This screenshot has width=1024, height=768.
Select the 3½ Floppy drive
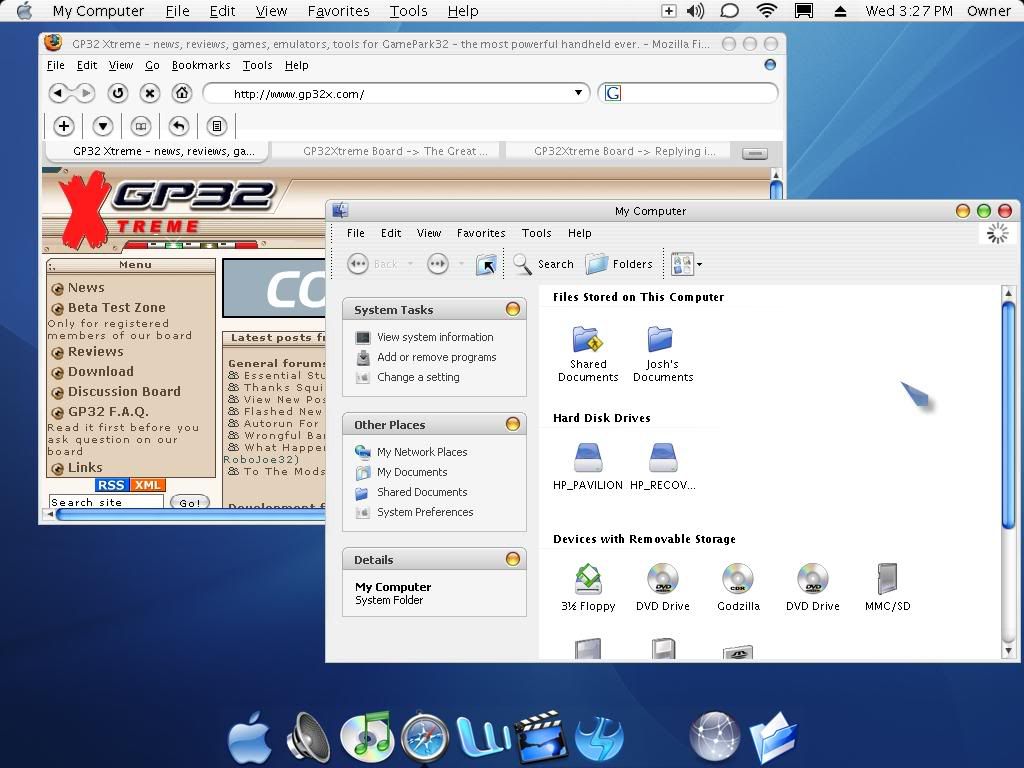click(x=588, y=588)
